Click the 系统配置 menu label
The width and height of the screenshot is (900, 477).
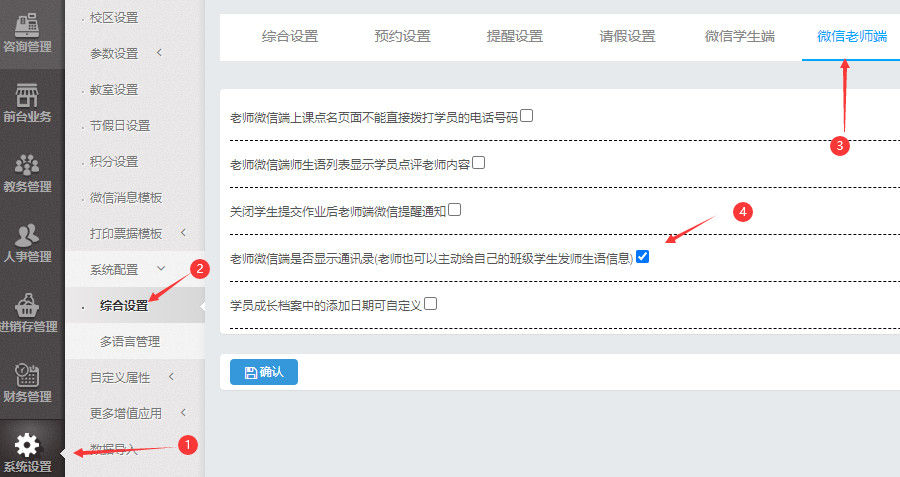pos(114,270)
